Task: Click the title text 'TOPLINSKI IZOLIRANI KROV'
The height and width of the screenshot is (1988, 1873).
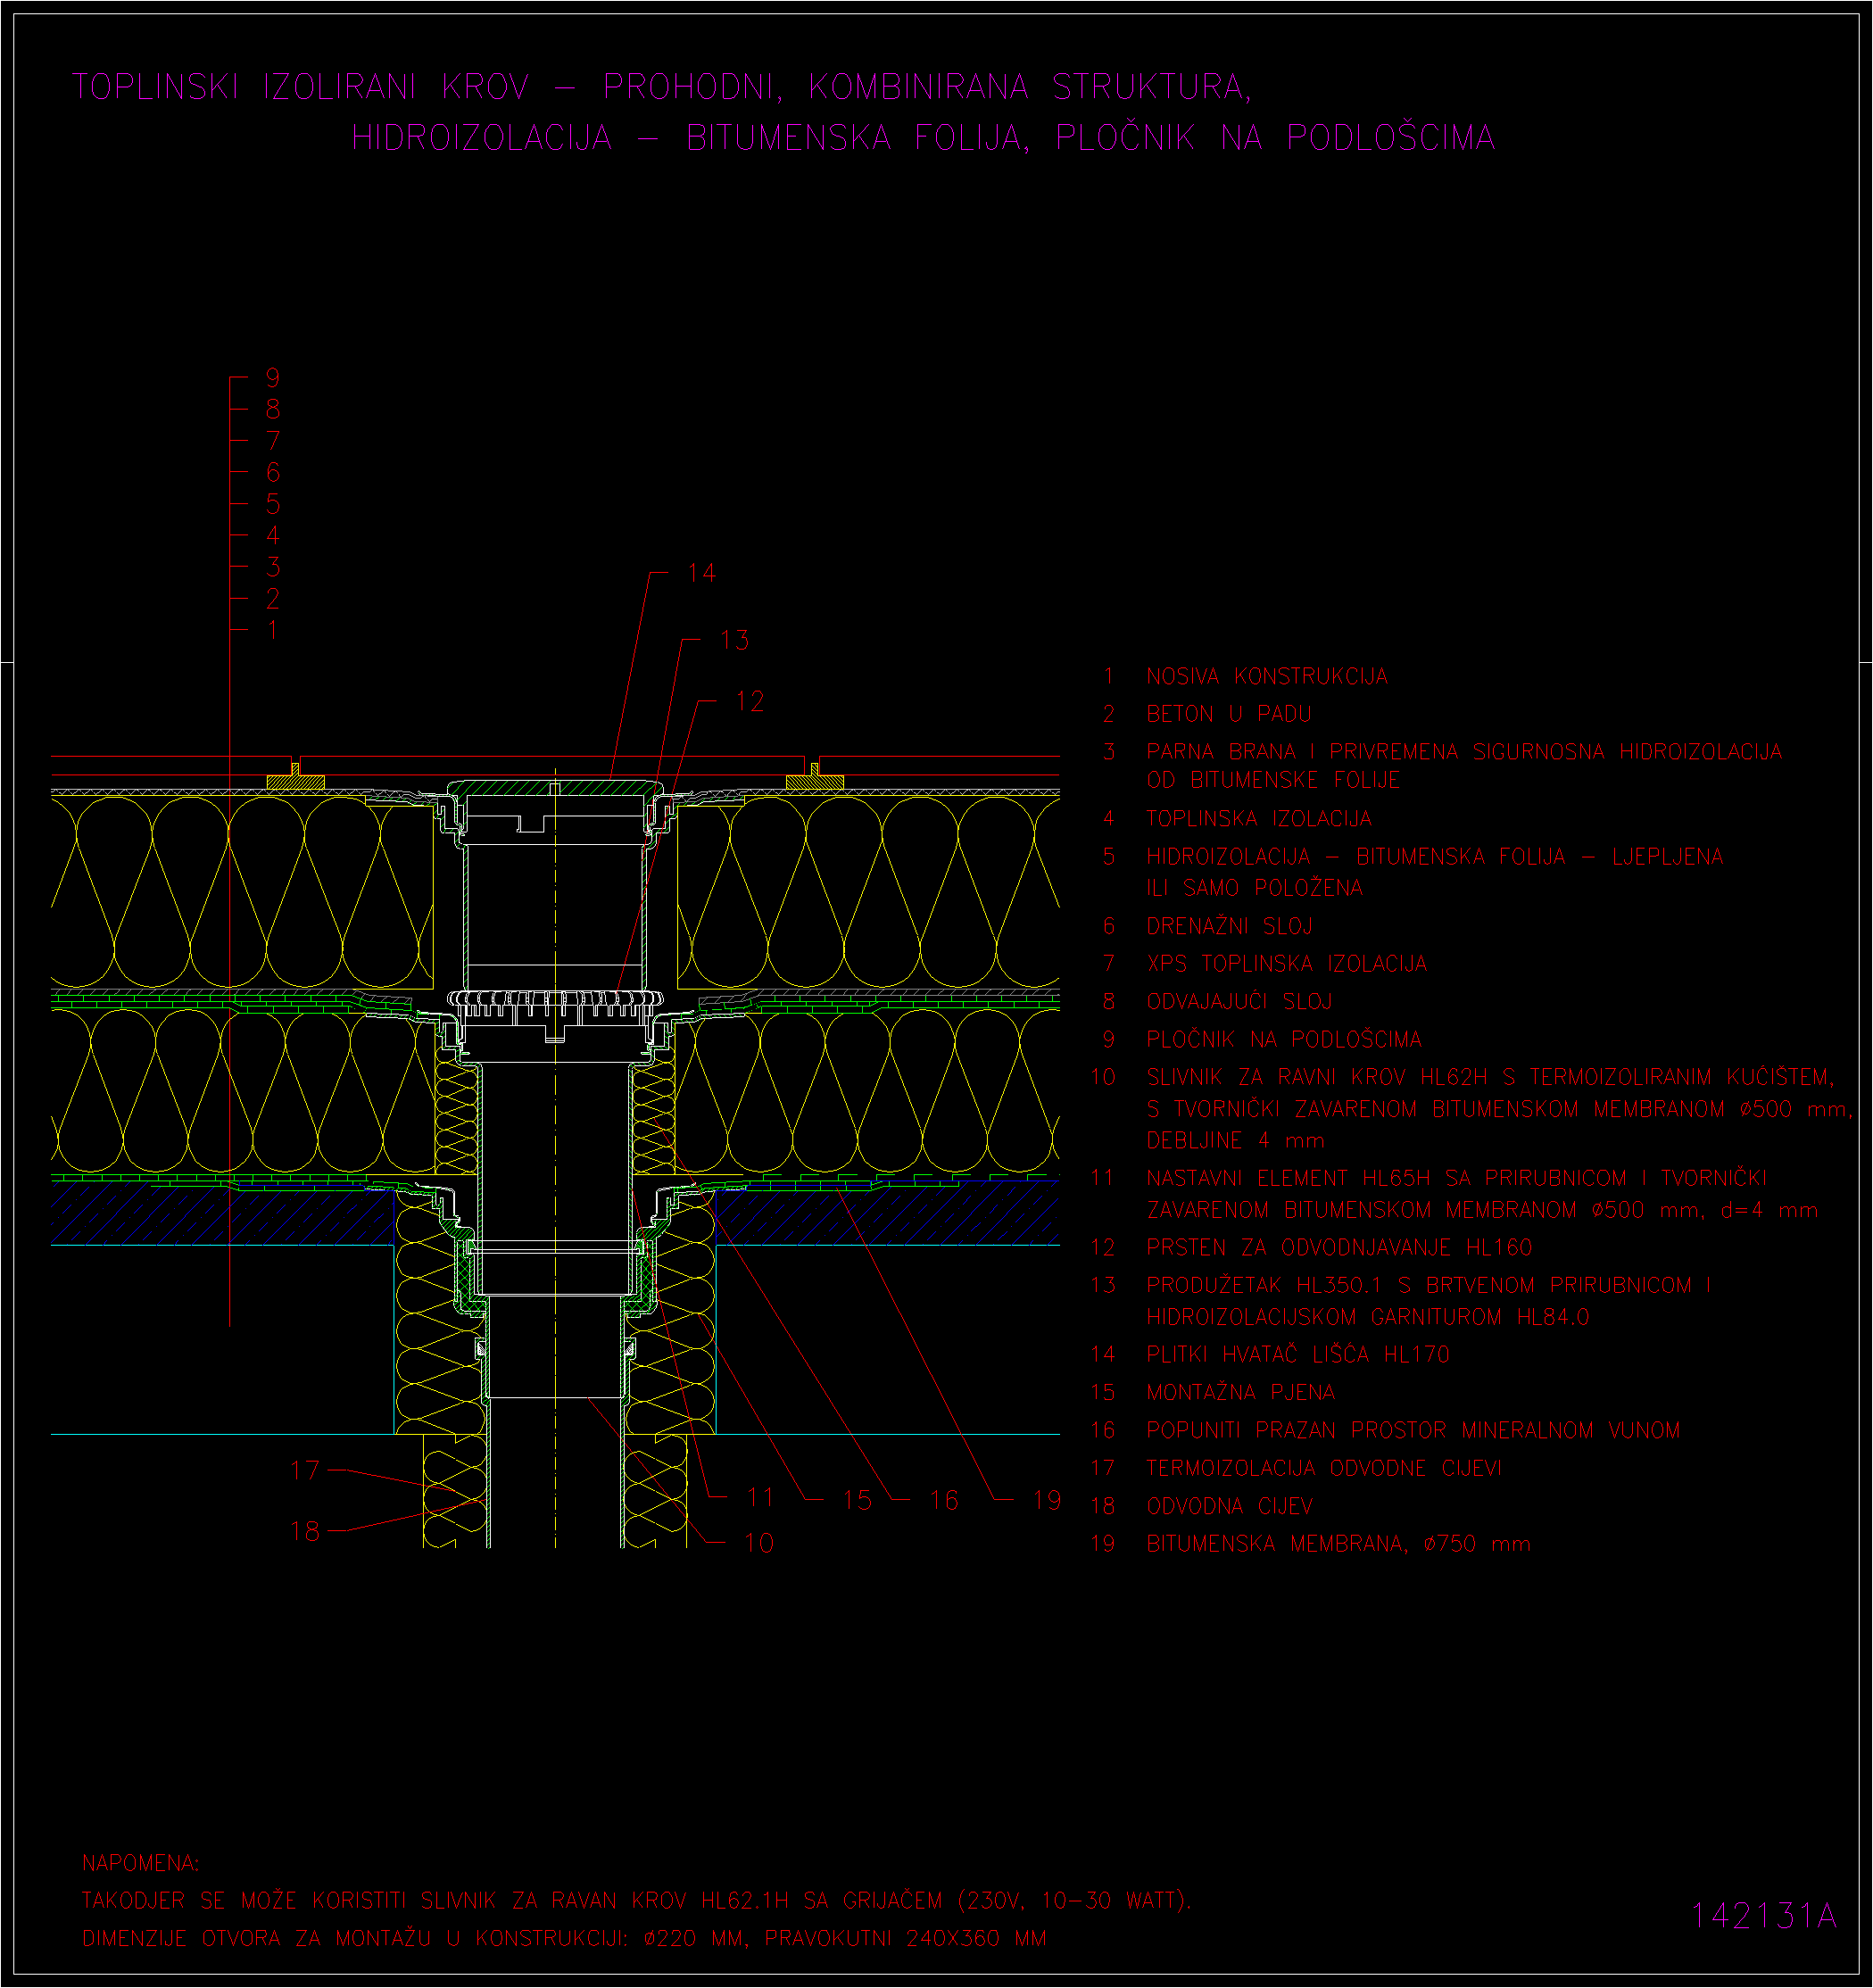Action: tap(301, 87)
